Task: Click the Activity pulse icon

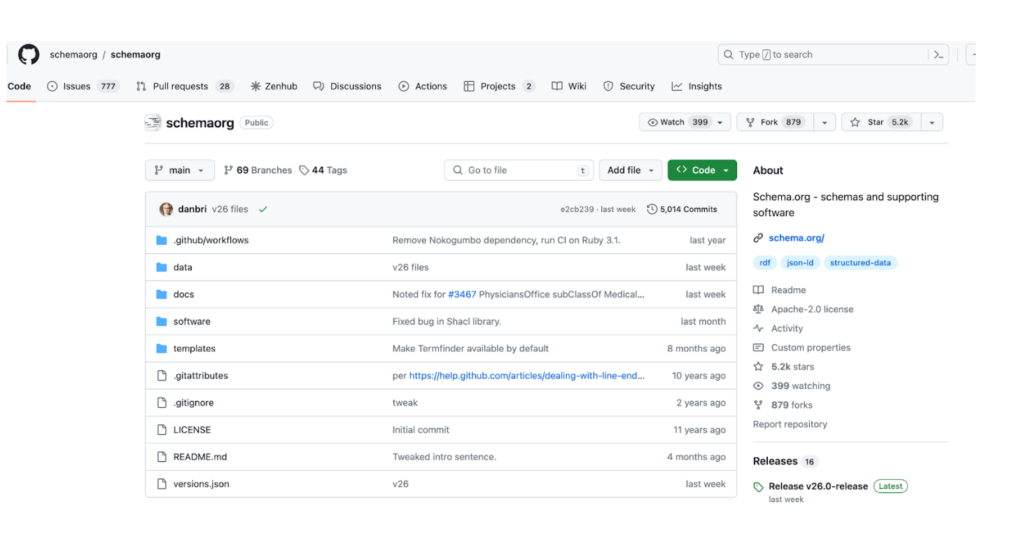Action: click(x=758, y=329)
